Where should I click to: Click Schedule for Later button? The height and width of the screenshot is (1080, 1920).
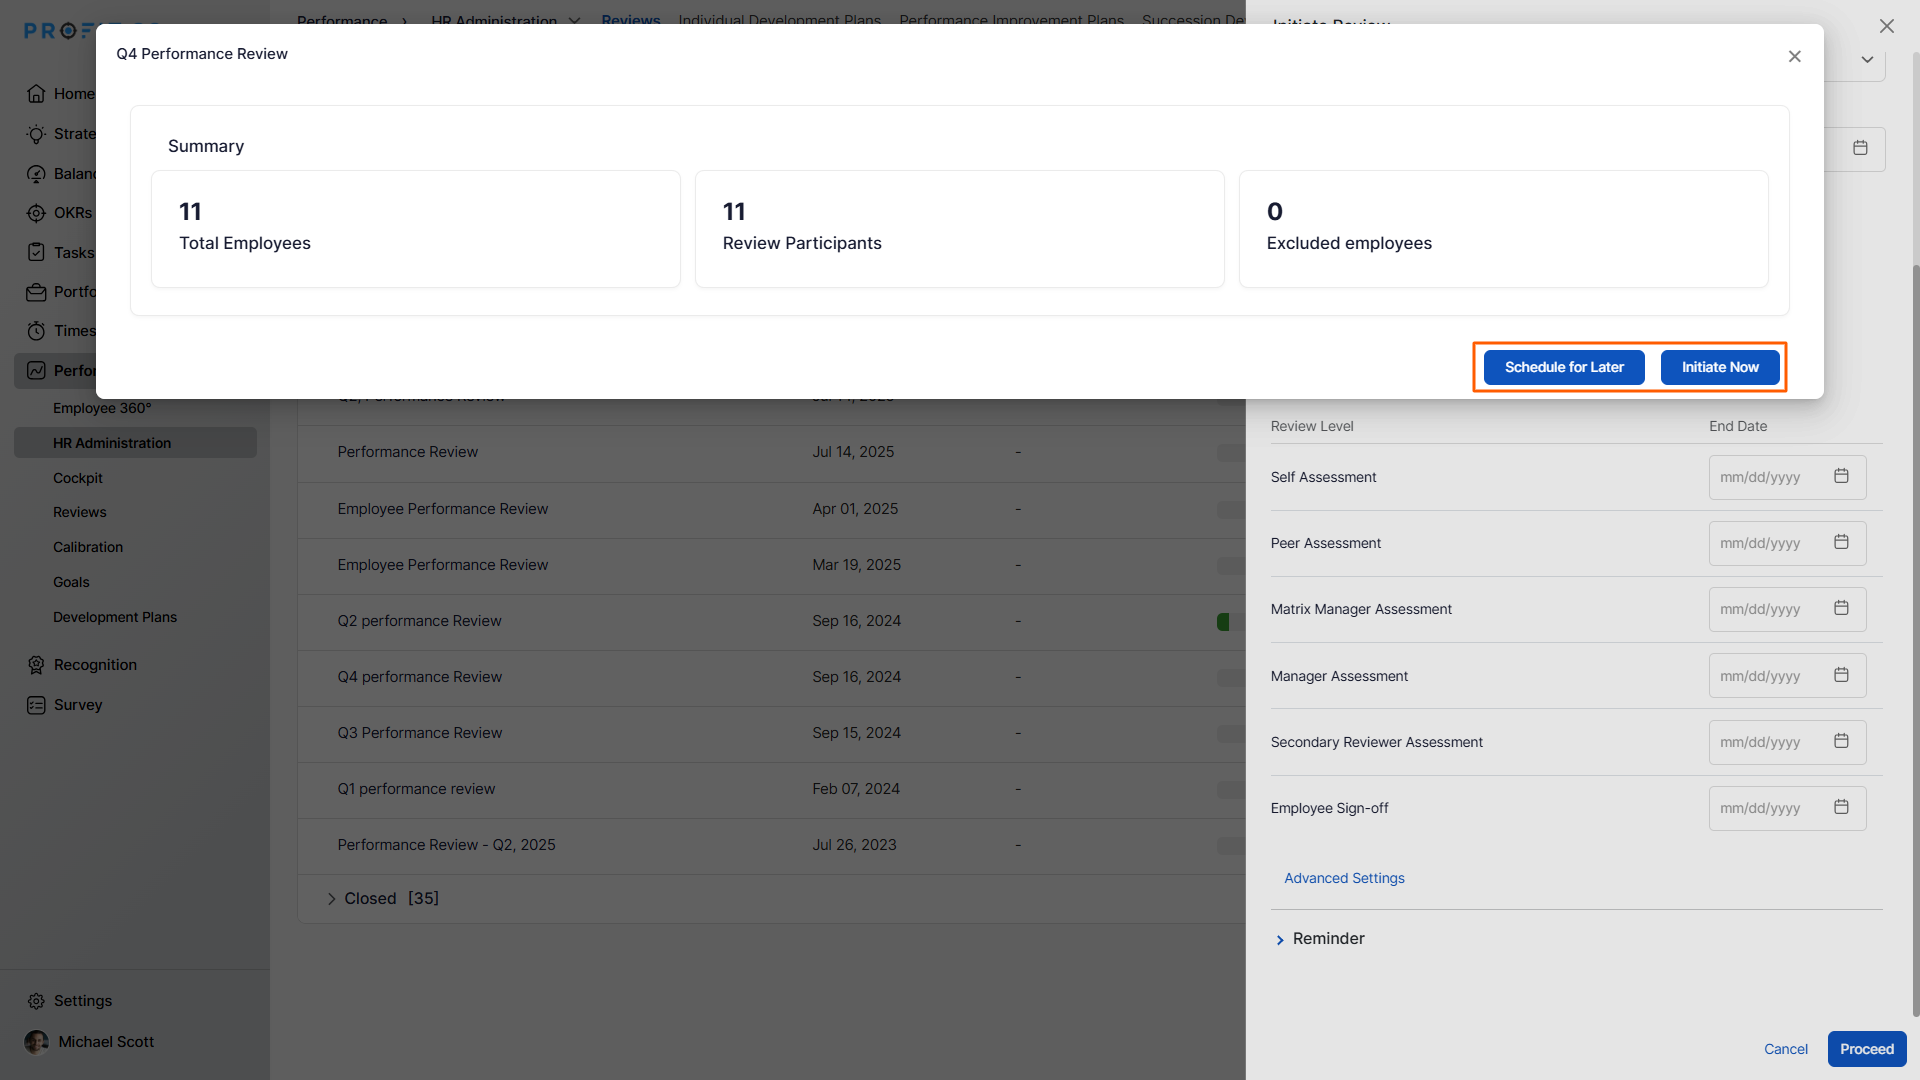[1563, 367]
